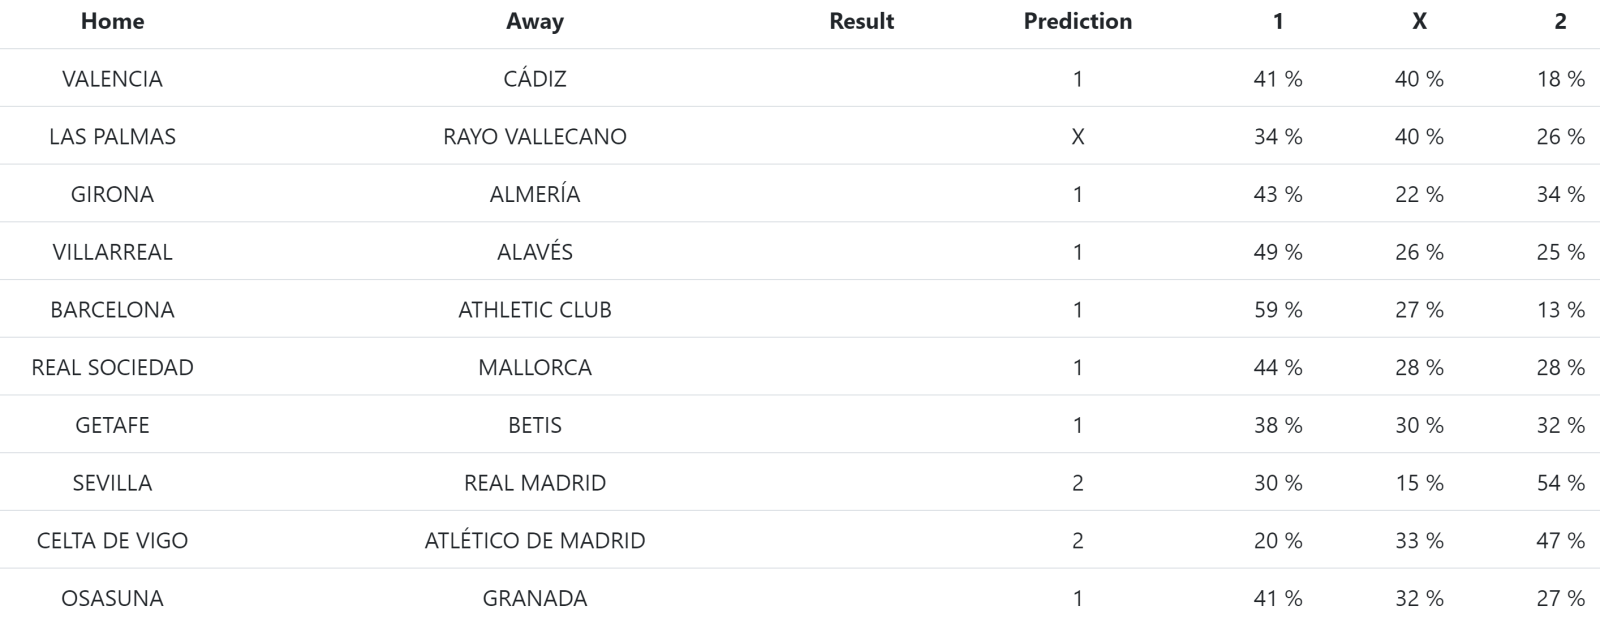This screenshot has height=623, width=1600.
Task: Click the ATLÉTICO DE MADRID cell
Action: pyautogui.click(x=535, y=541)
